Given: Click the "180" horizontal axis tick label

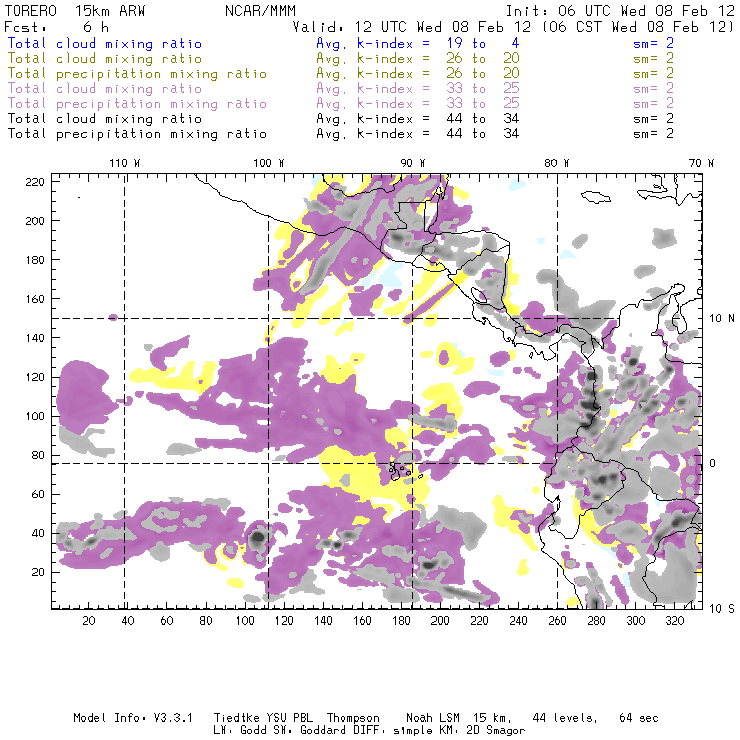Looking at the screenshot, I should pyautogui.click(x=401, y=621).
